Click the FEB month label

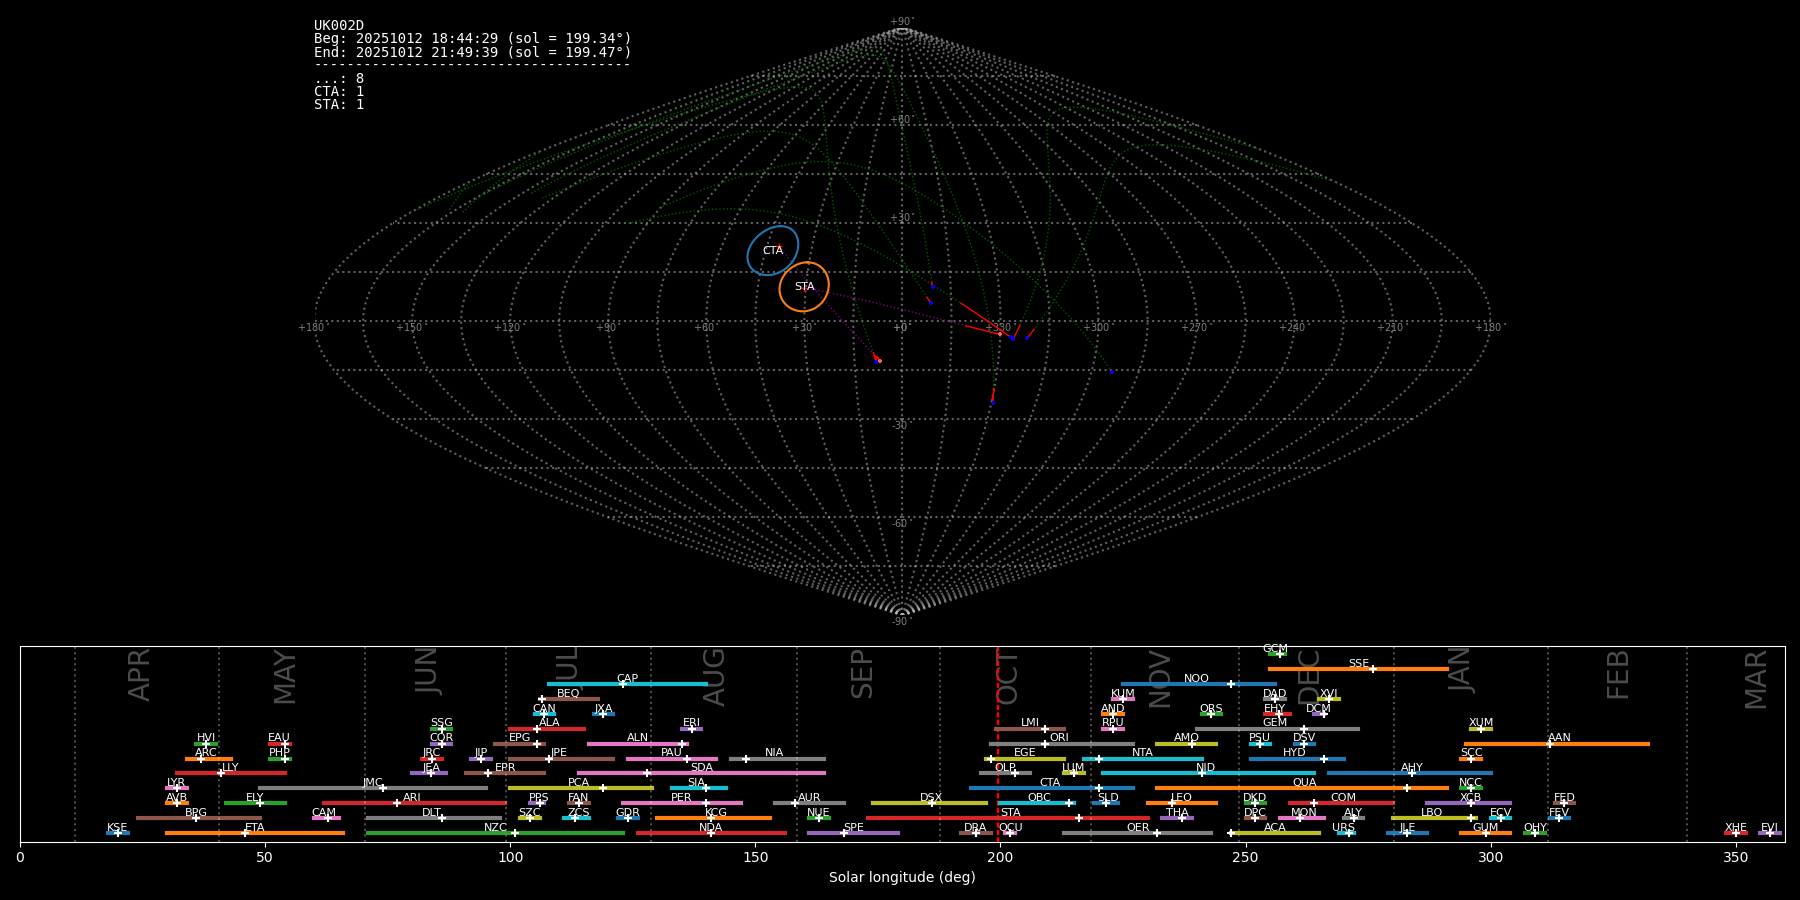point(1618,674)
